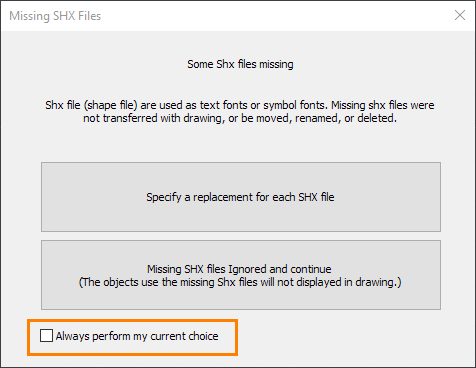Open the SHX replacement chooser
476x368 pixels.
tap(241, 197)
